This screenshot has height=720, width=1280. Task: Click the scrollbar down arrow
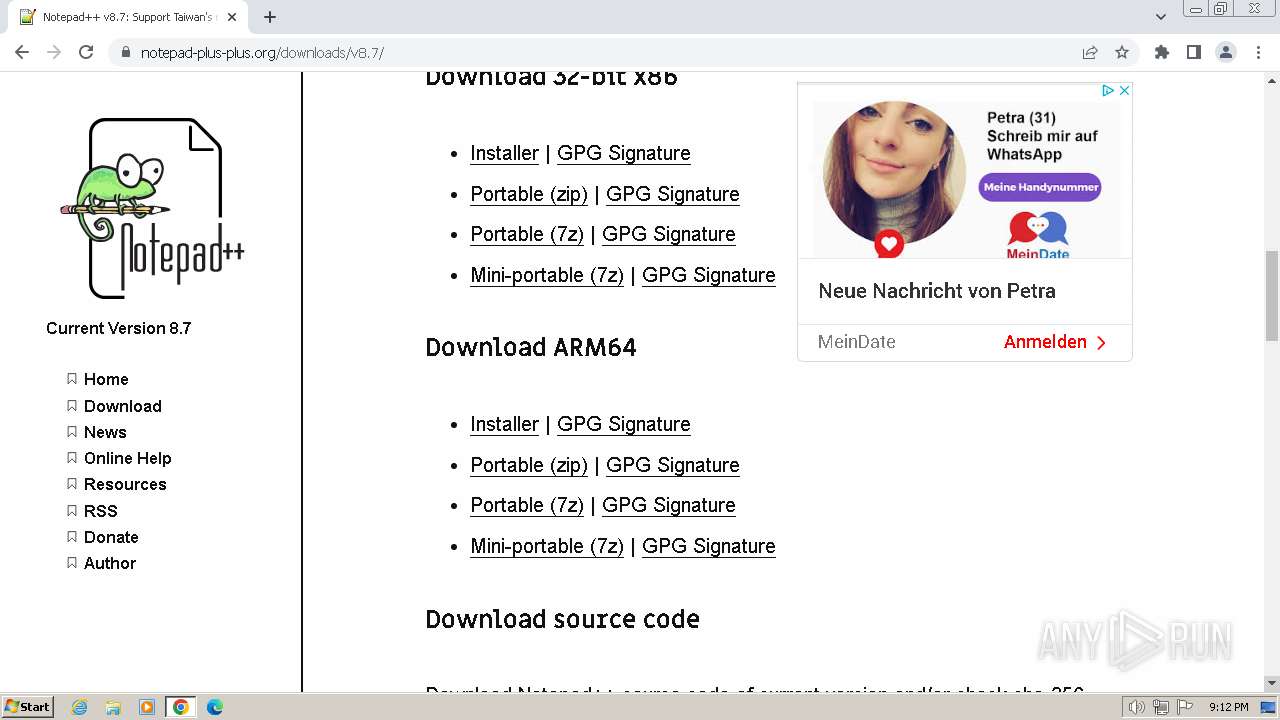(x=1272, y=683)
